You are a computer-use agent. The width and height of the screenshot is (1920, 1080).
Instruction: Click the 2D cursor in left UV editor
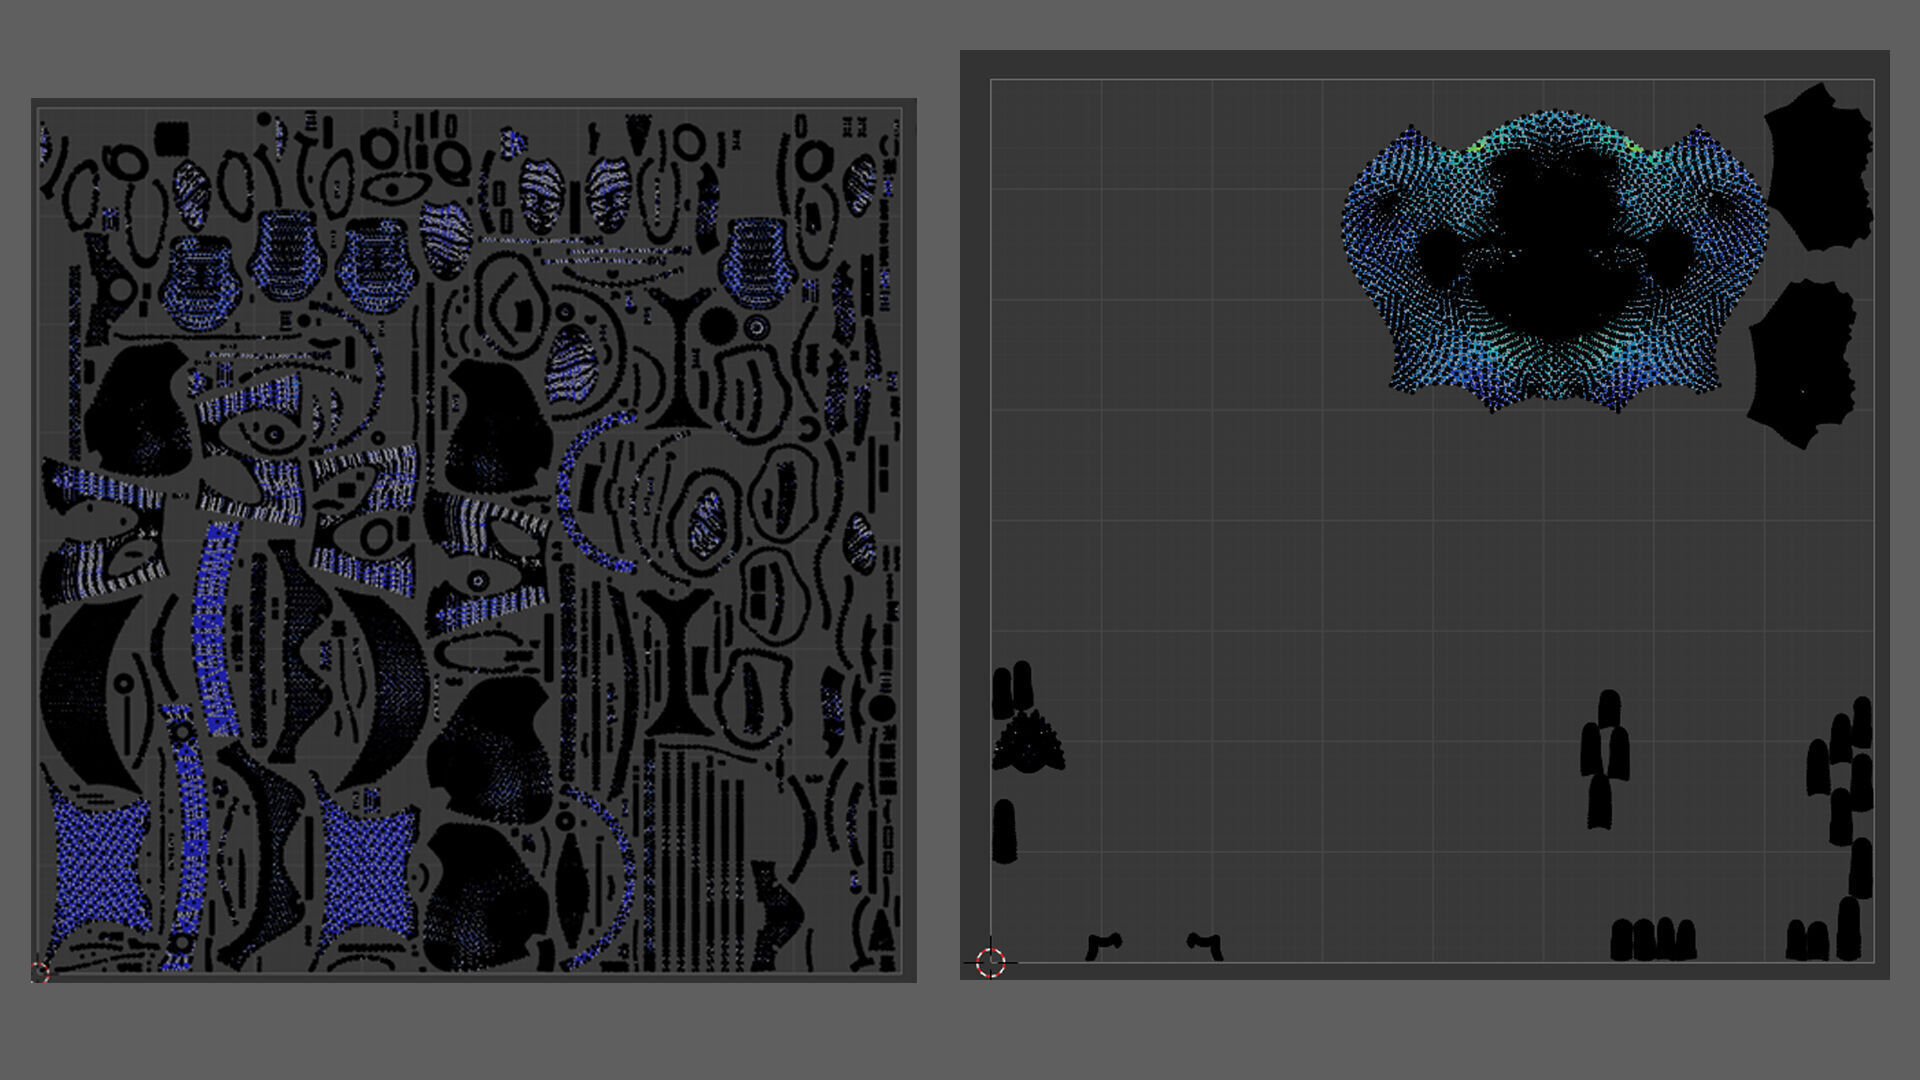(x=40, y=971)
